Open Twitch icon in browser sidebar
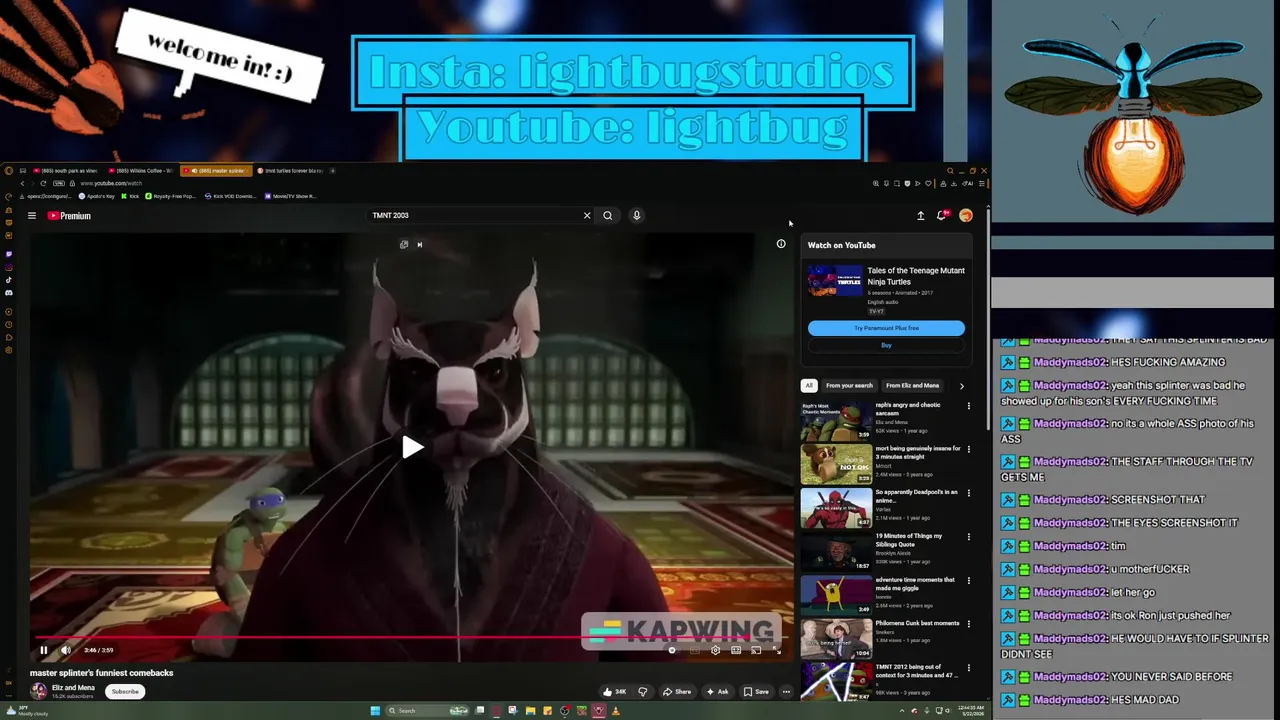 pyautogui.click(x=9, y=255)
